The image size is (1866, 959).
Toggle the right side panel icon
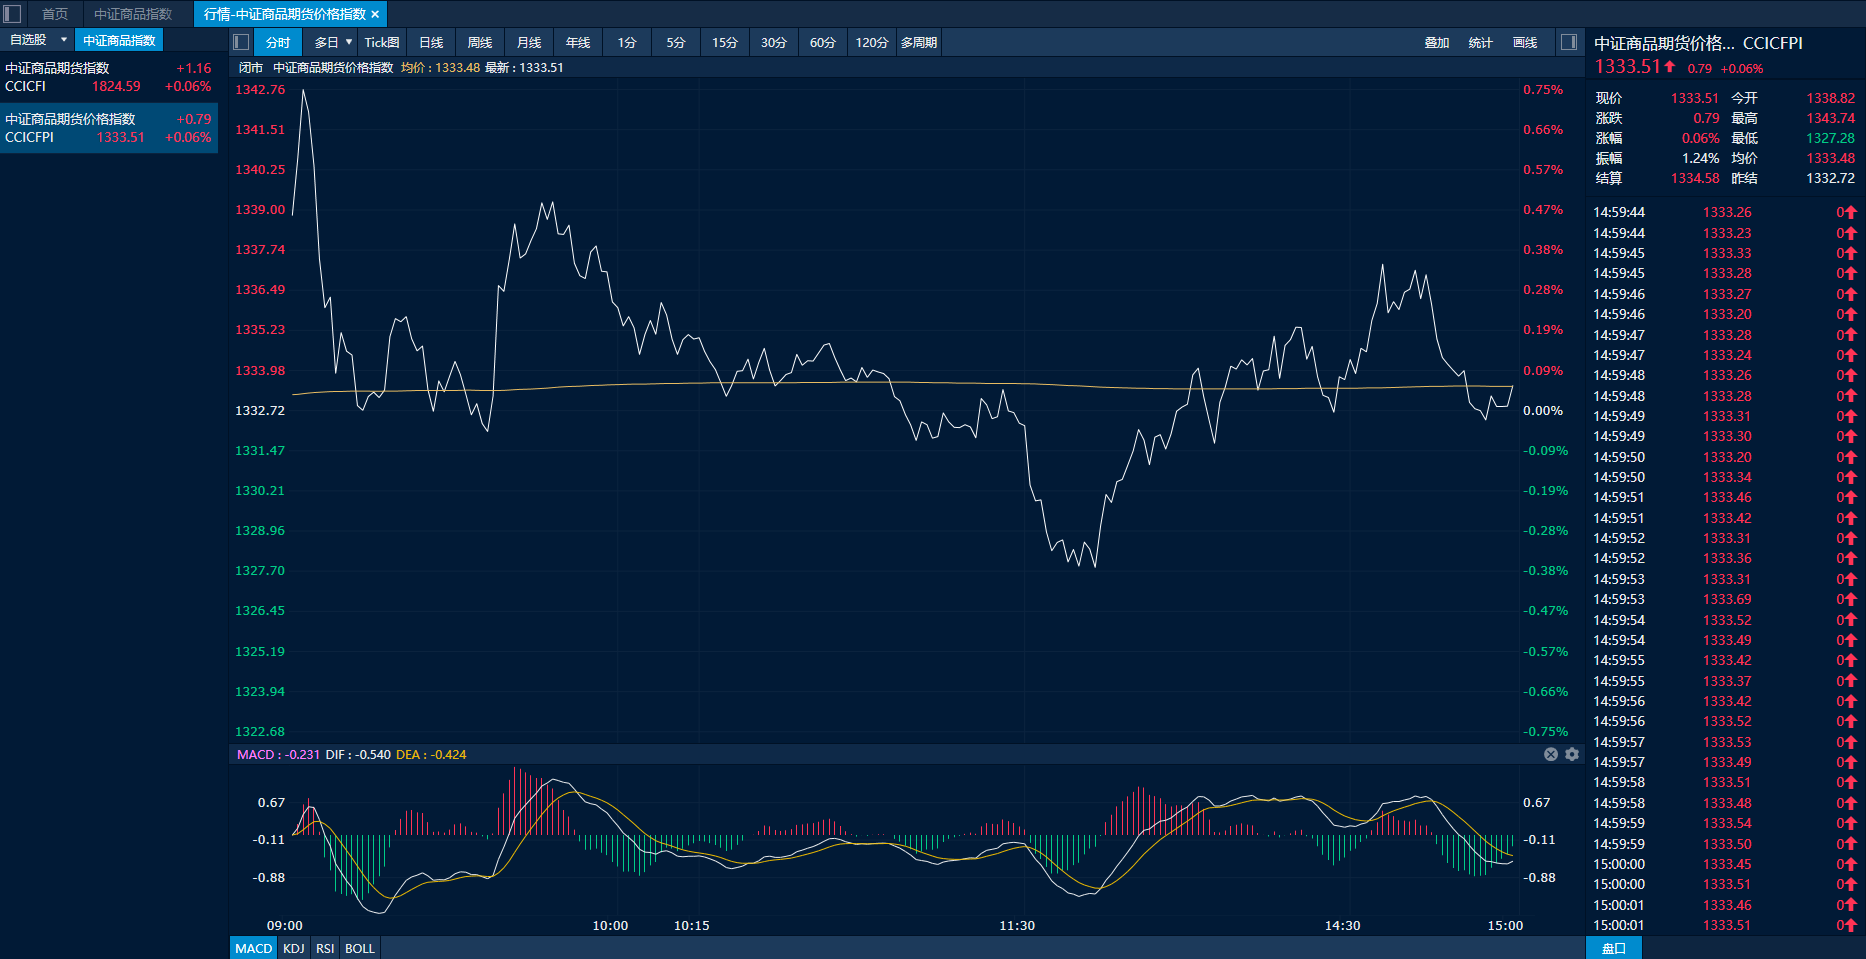(x=1569, y=42)
